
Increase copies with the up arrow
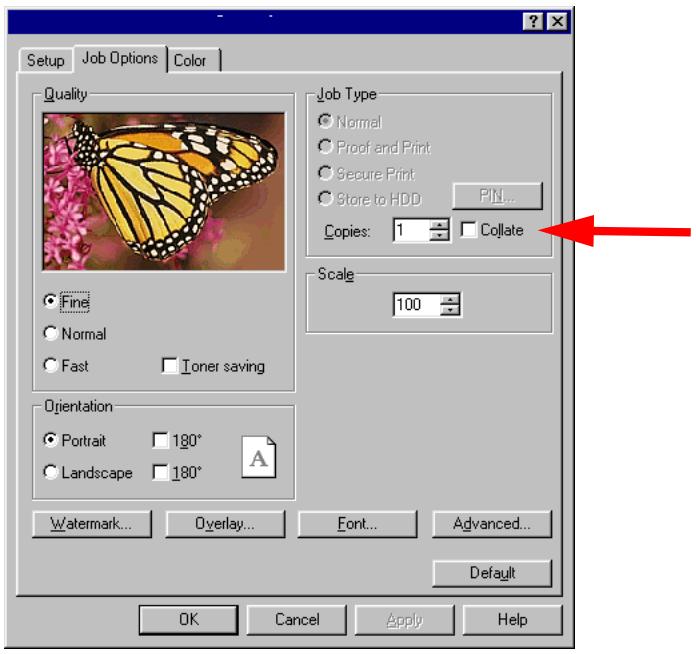pyautogui.click(x=439, y=225)
